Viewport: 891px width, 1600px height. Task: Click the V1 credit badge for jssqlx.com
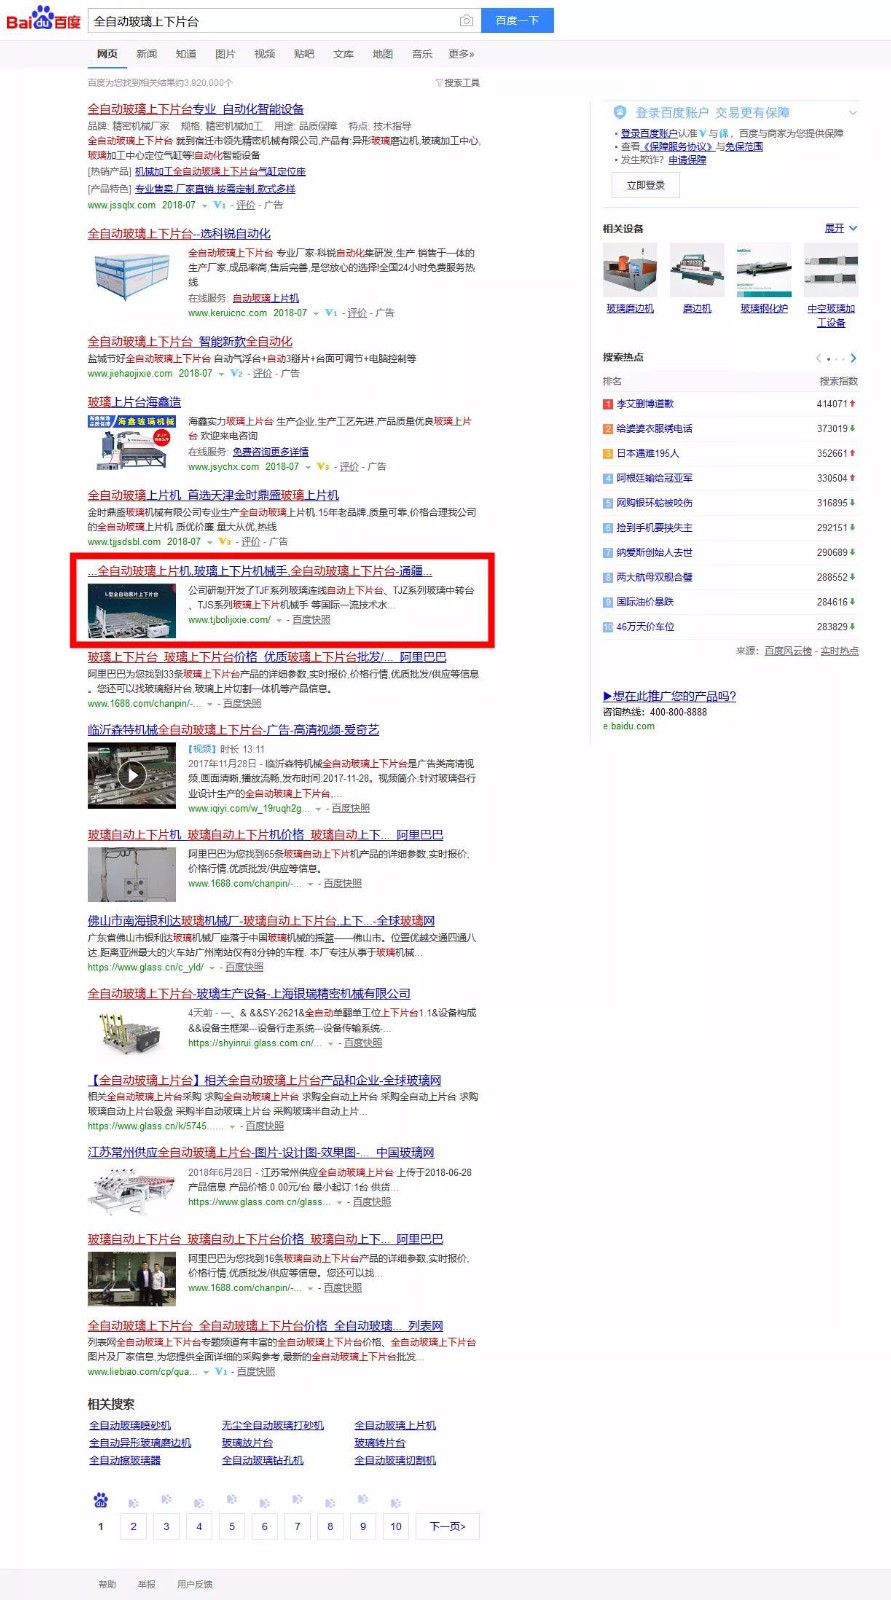point(220,205)
